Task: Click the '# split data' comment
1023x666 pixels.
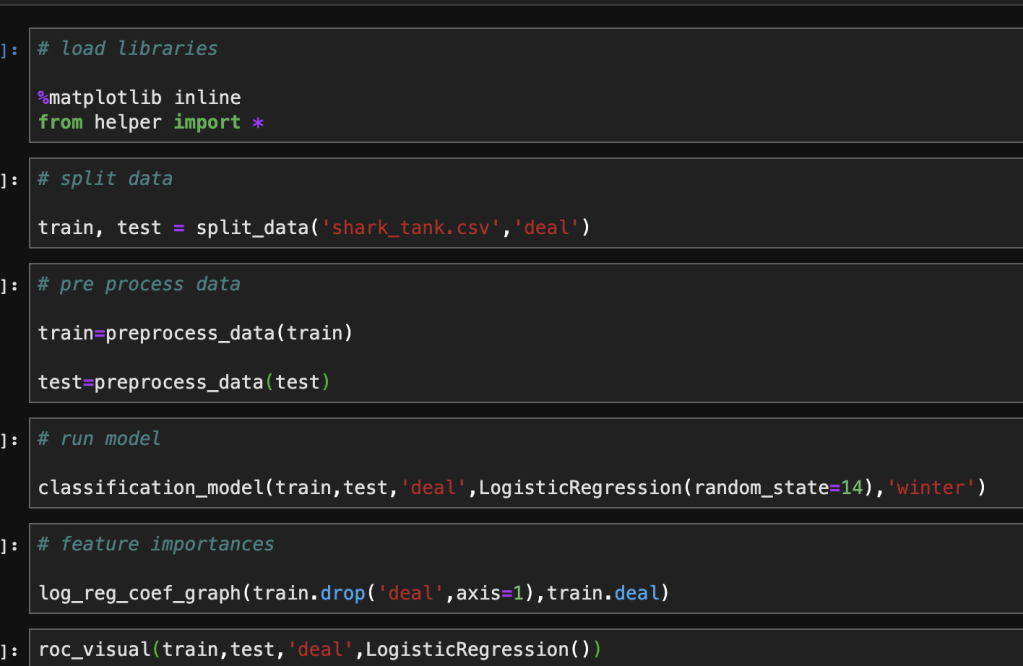Action: point(105,178)
